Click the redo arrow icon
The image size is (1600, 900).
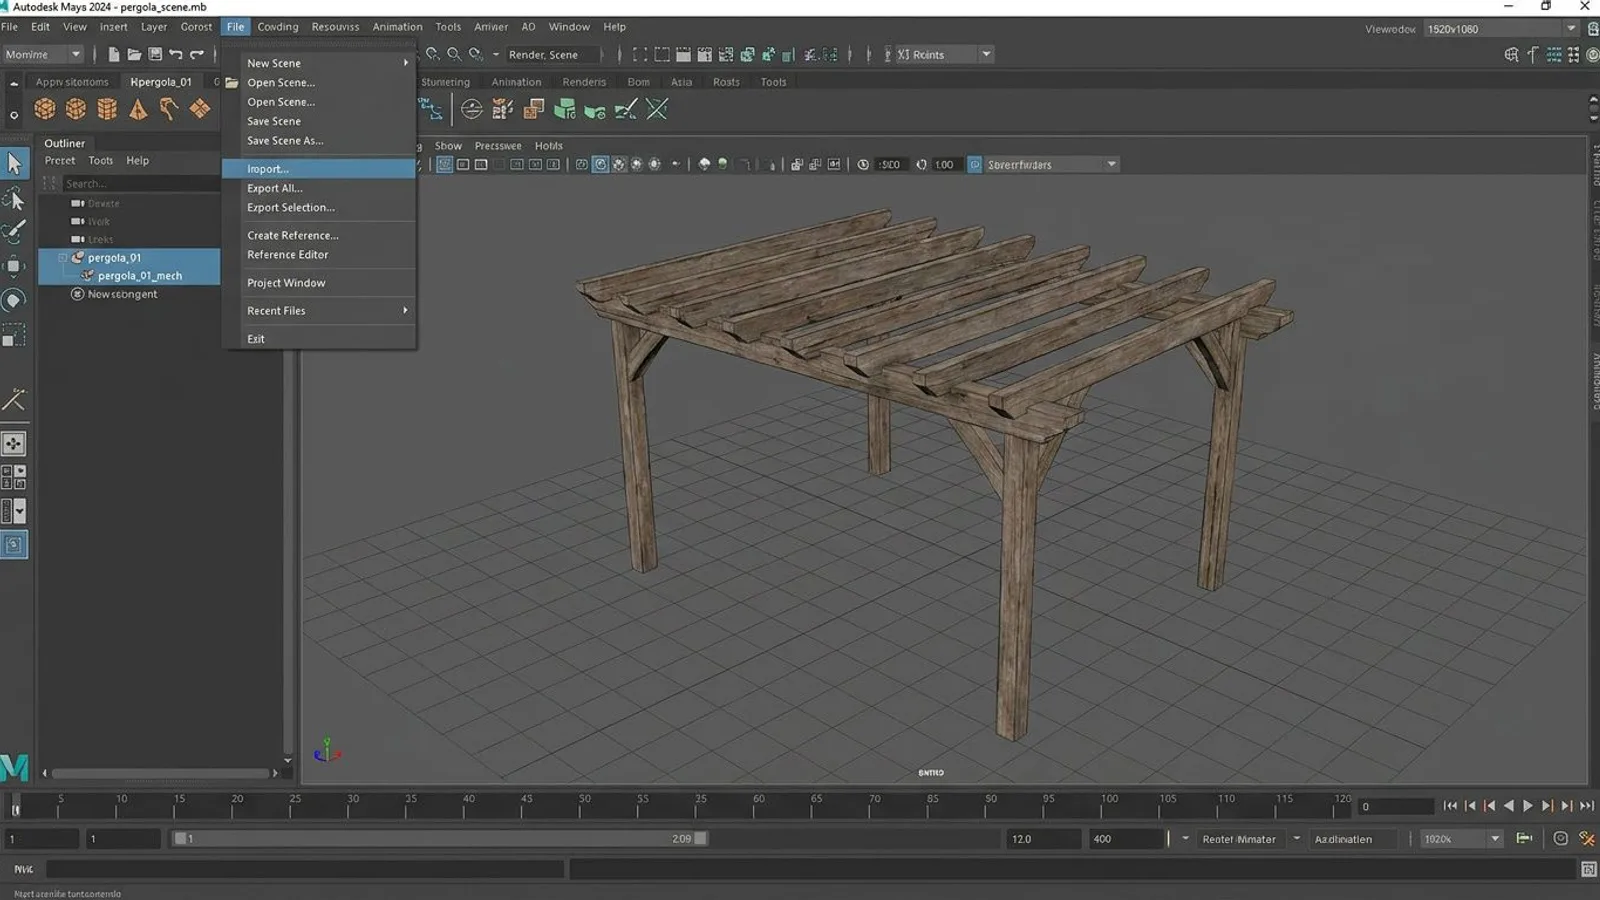[197, 54]
